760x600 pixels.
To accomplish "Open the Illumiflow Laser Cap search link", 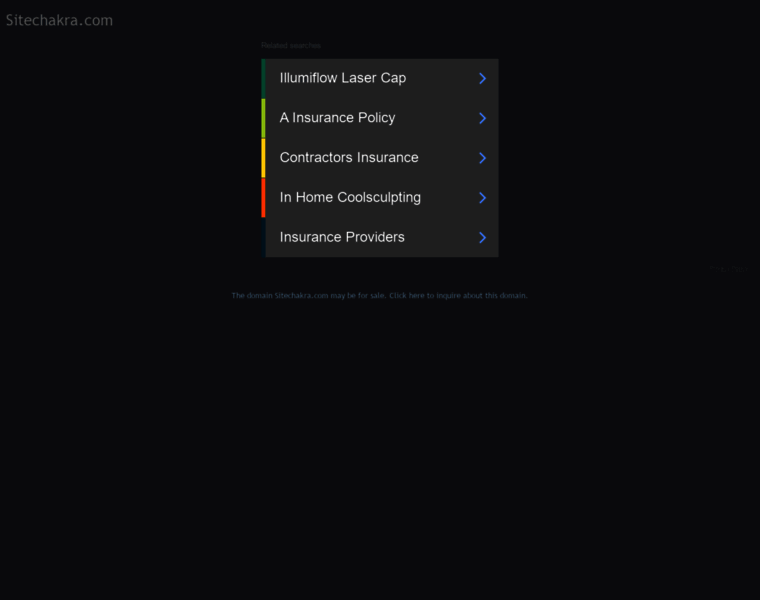I will pyautogui.click(x=343, y=78).
